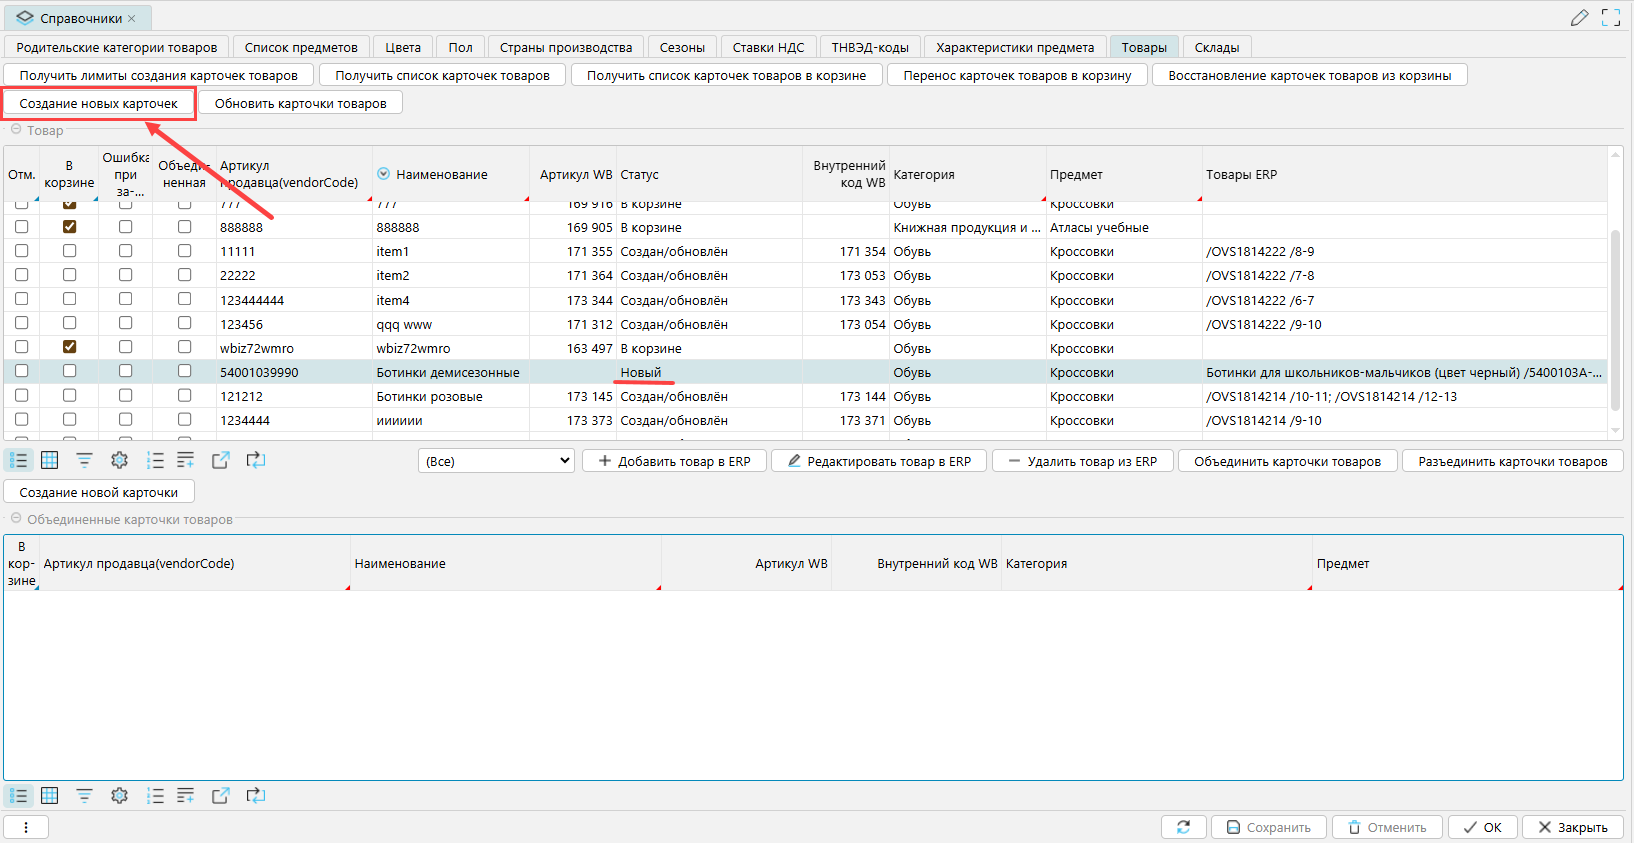Click the vertical scrollbar of the products grid
Viewport: 1634px width, 843px height.
(1615, 320)
